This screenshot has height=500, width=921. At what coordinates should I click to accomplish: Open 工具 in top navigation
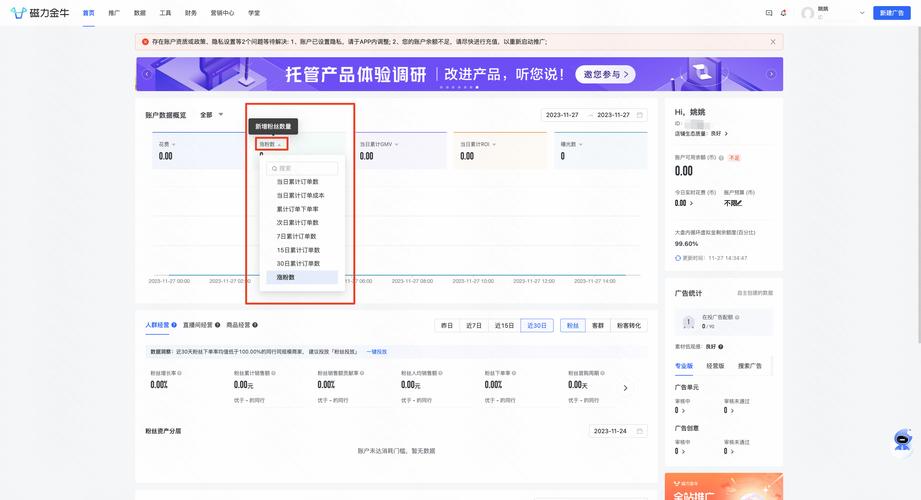pos(165,13)
